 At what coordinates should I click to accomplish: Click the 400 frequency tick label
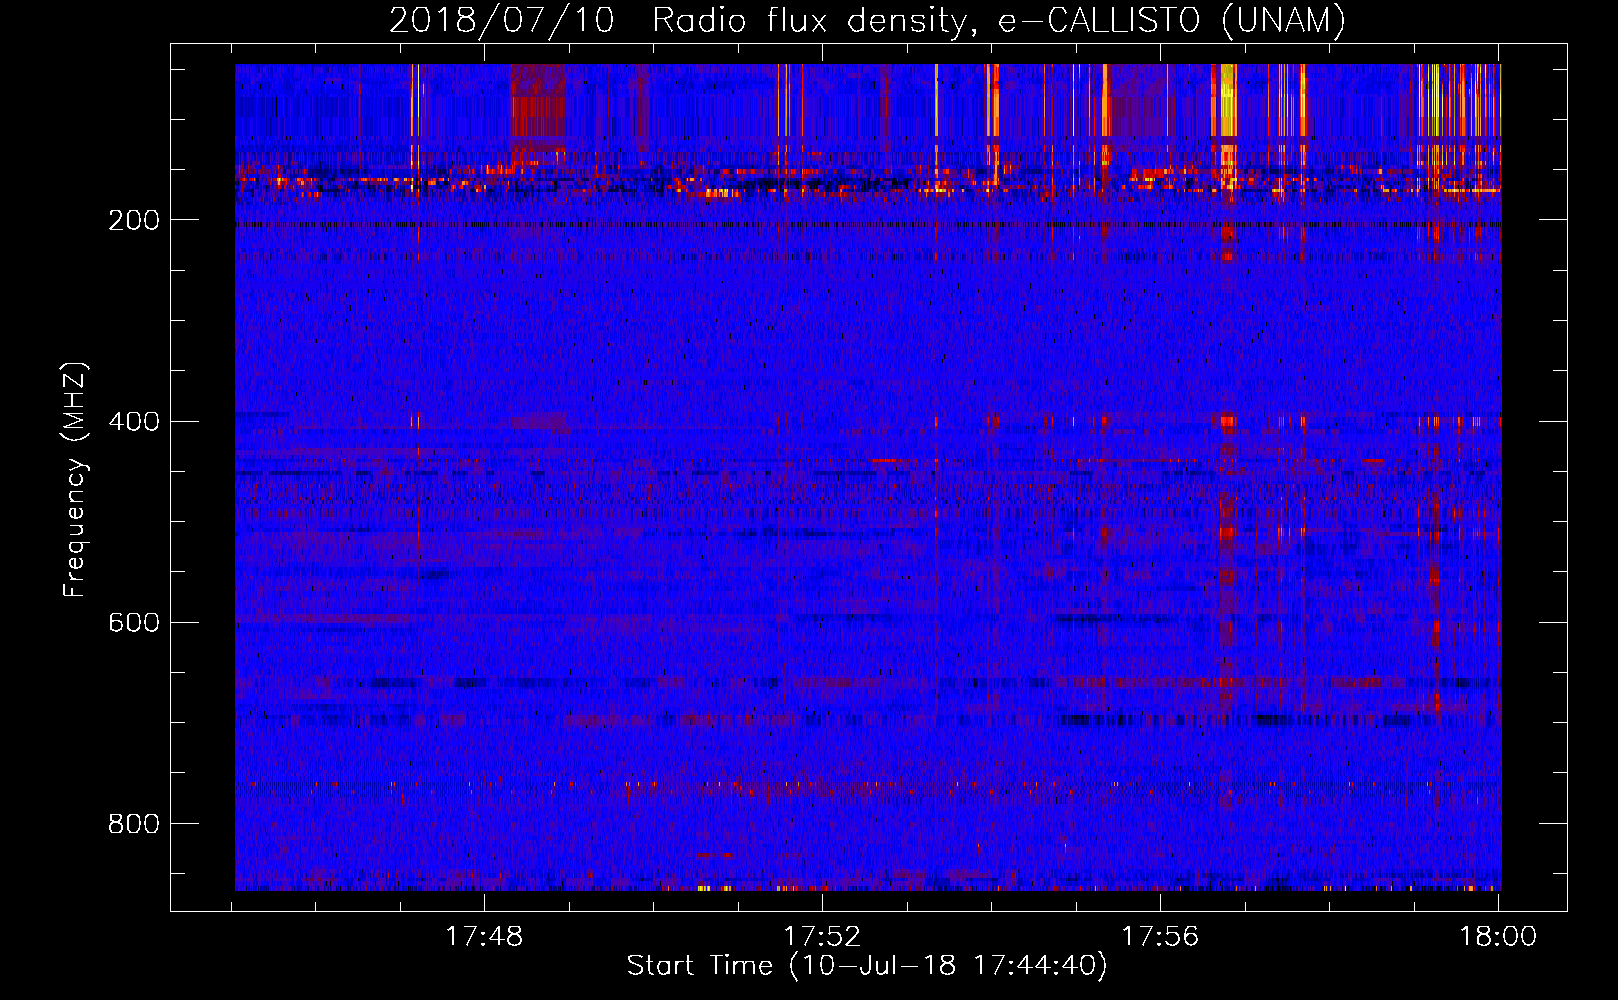click(133, 421)
